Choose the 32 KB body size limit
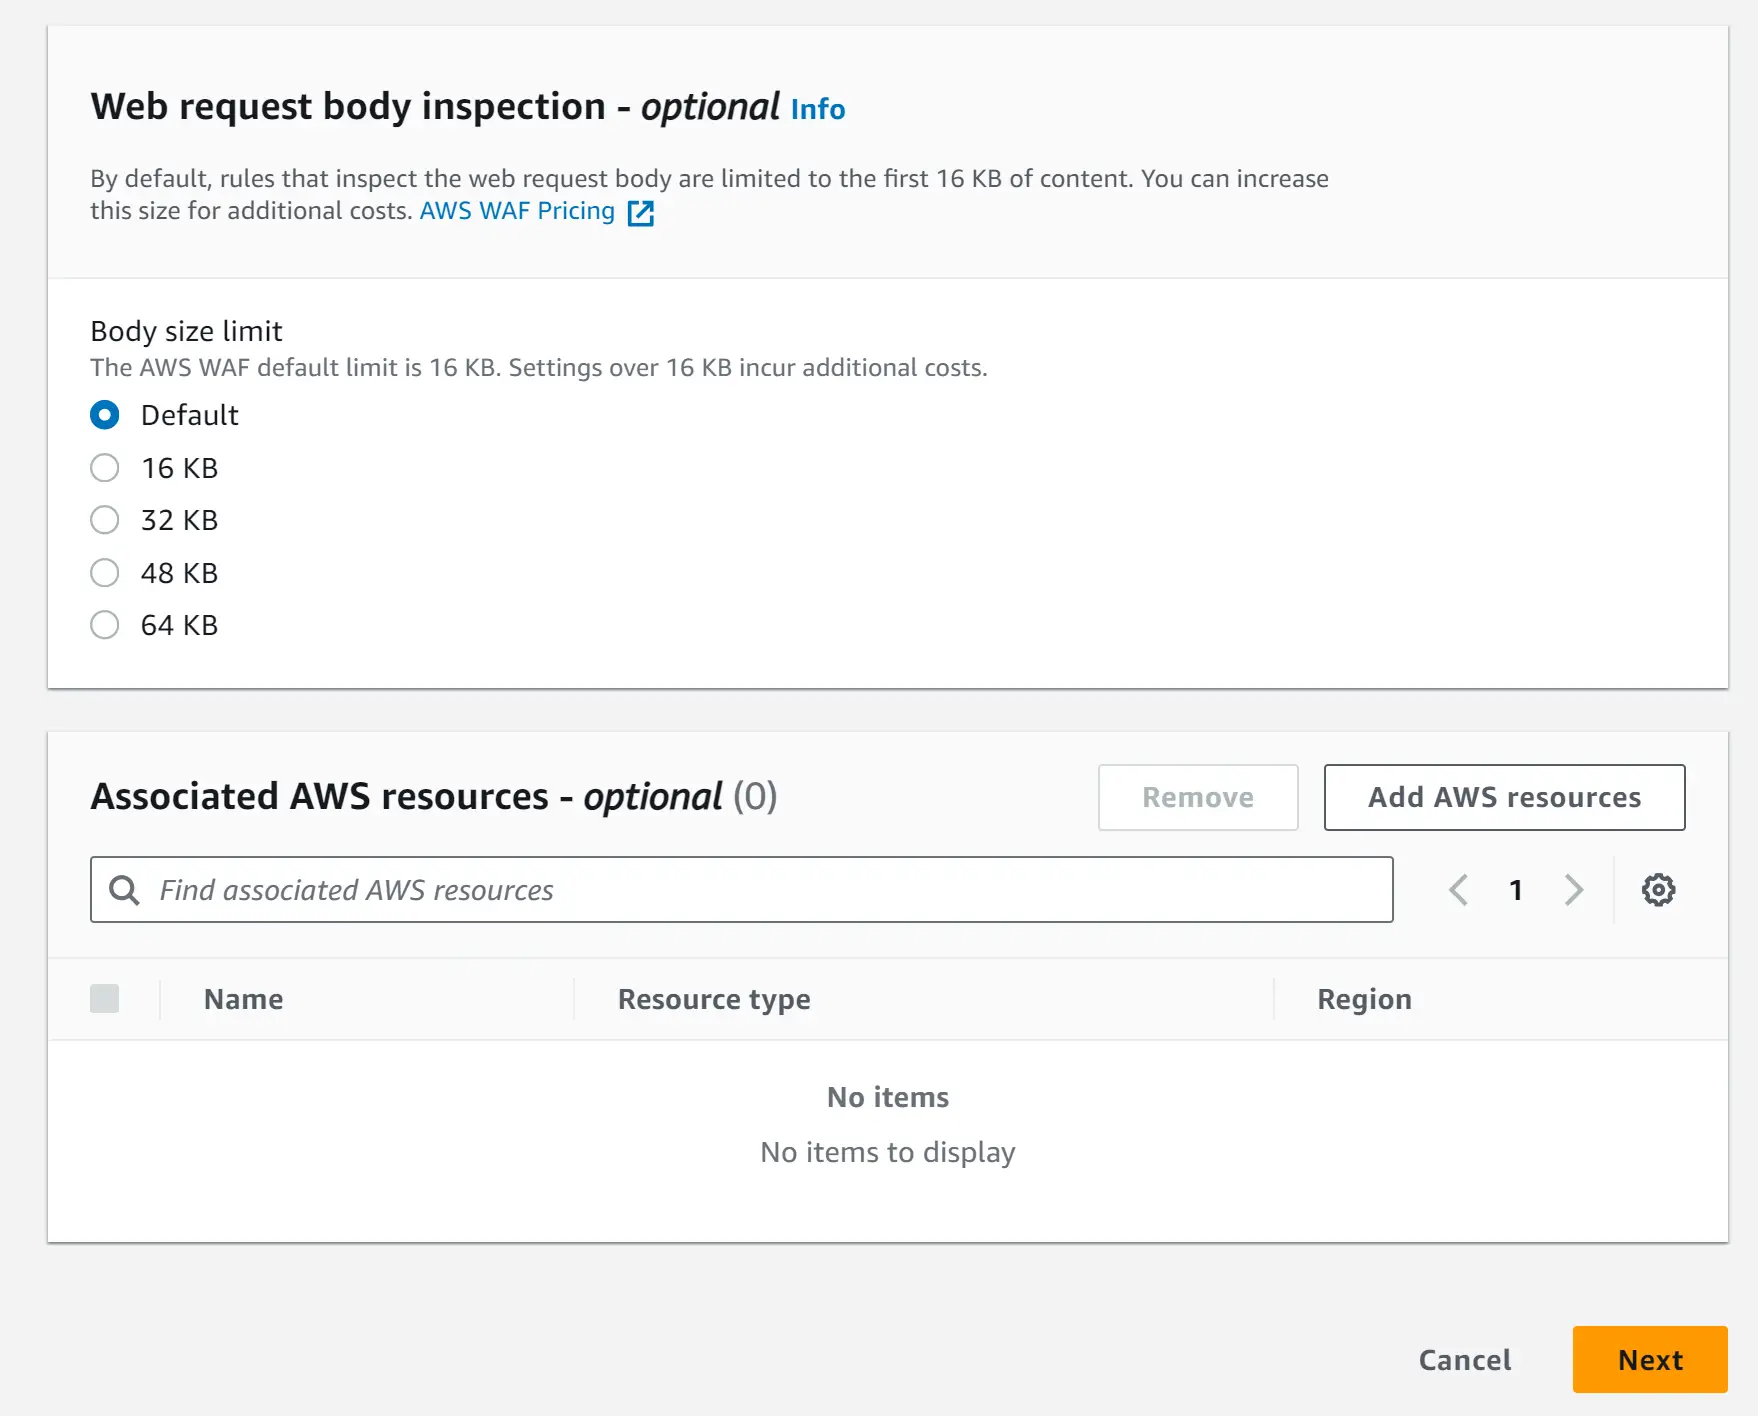 click(x=105, y=520)
